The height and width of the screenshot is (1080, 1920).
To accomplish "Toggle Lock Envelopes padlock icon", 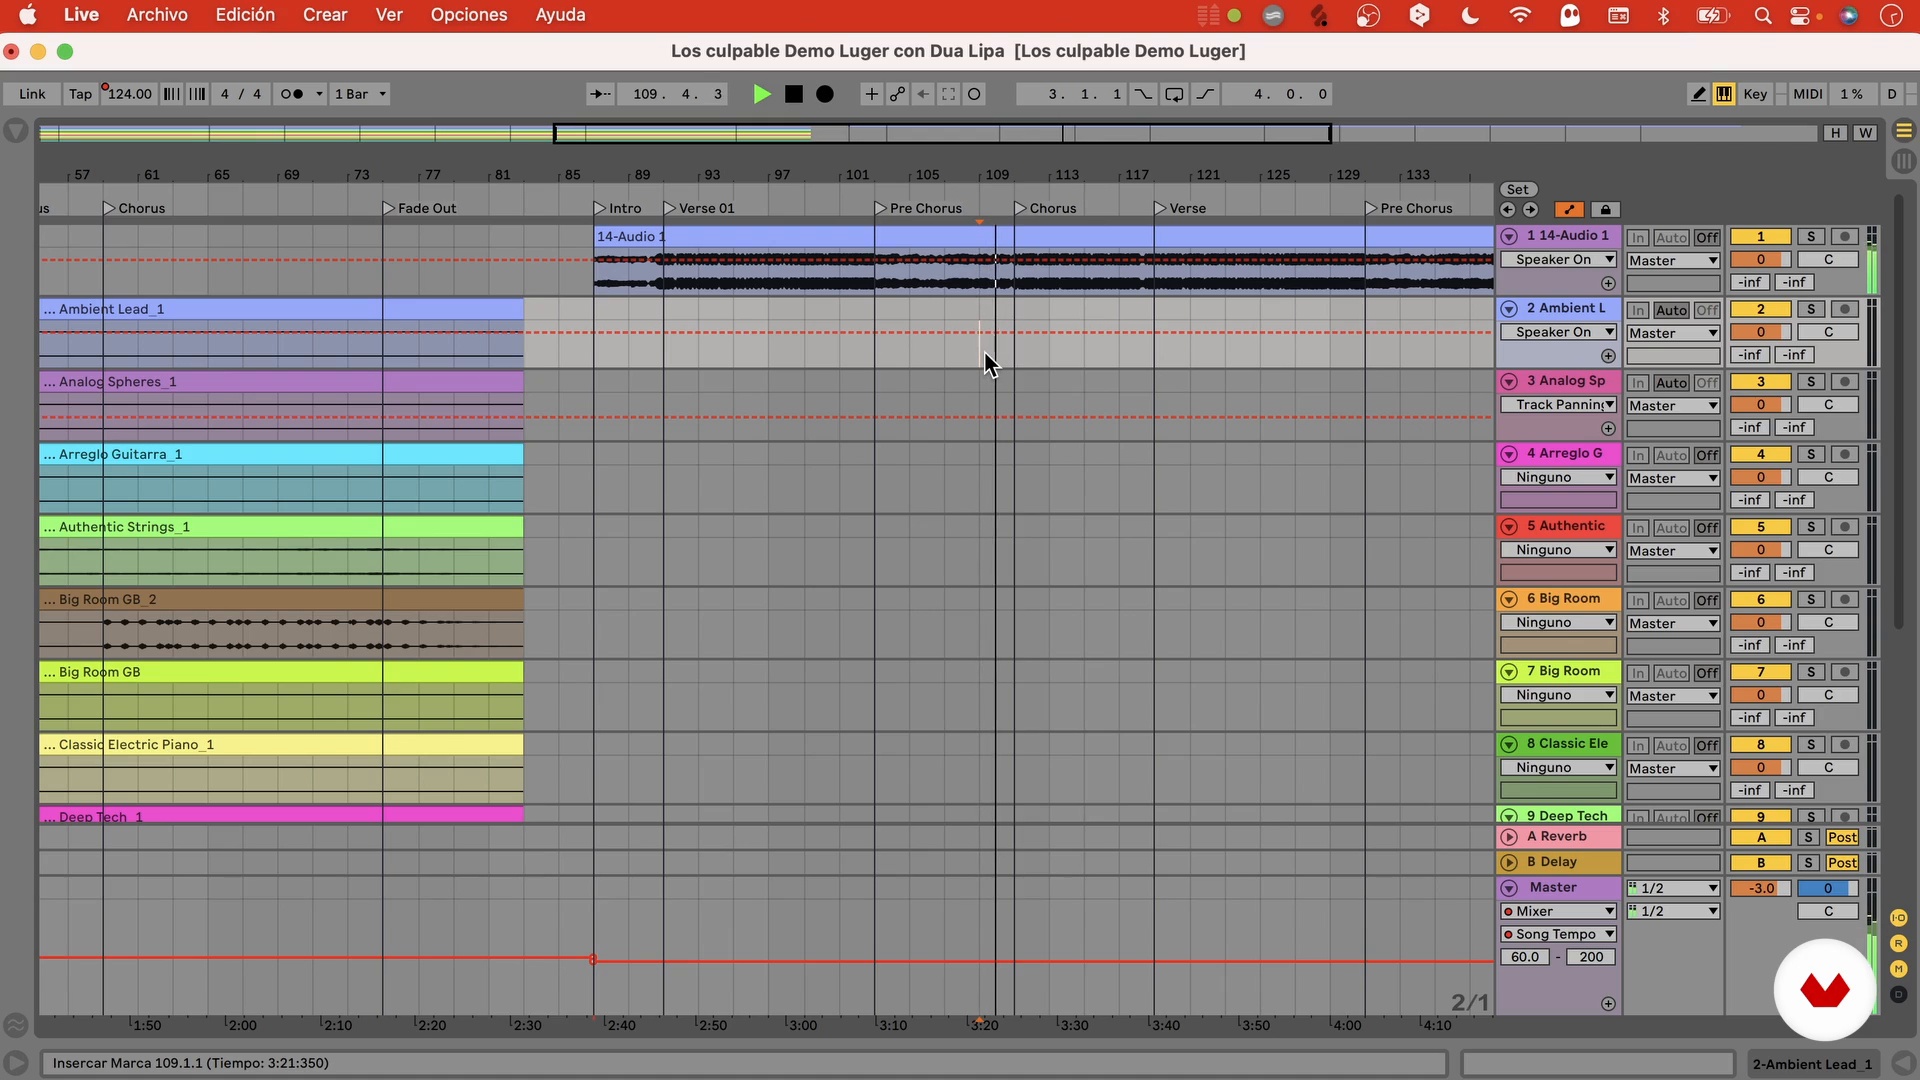I will click(x=1605, y=210).
